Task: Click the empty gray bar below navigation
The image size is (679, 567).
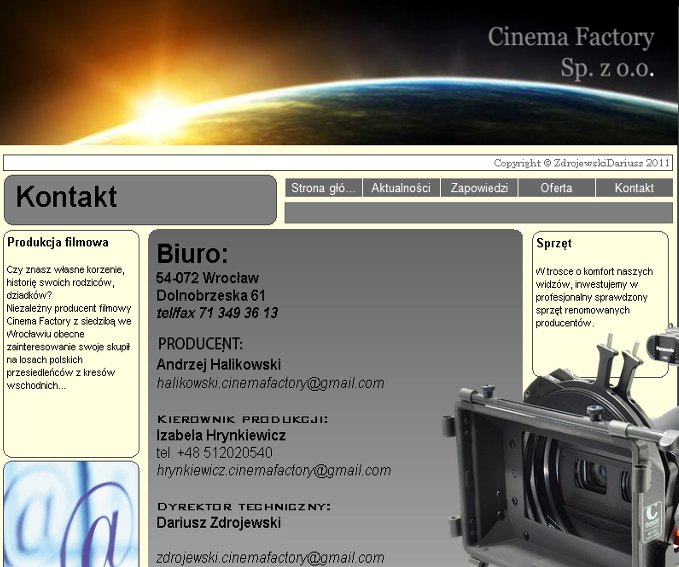Action: pos(478,212)
